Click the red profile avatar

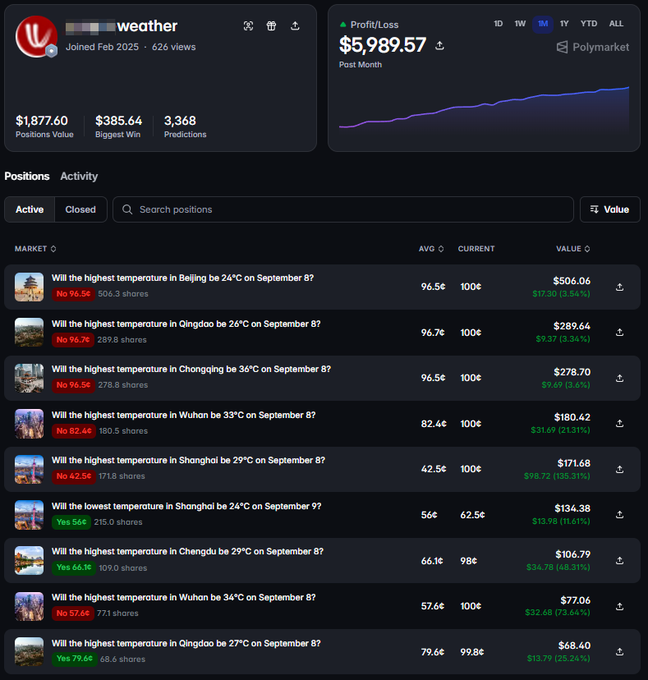tap(36, 37)
